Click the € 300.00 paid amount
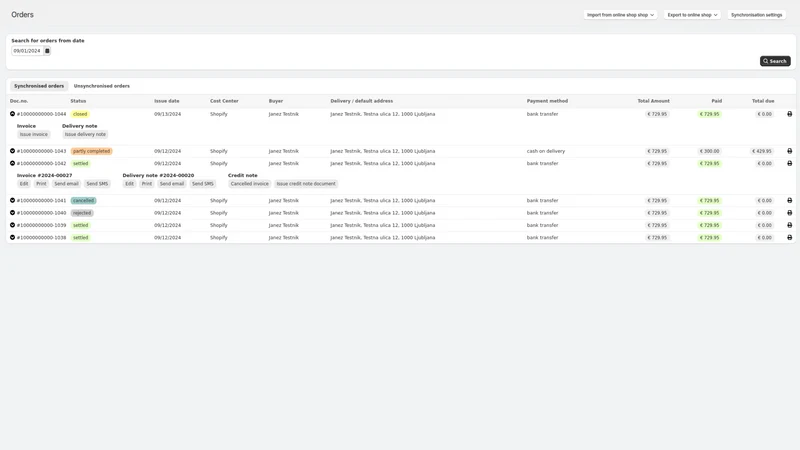The width and height of the screenshot is (800, 450). point(709,151)
